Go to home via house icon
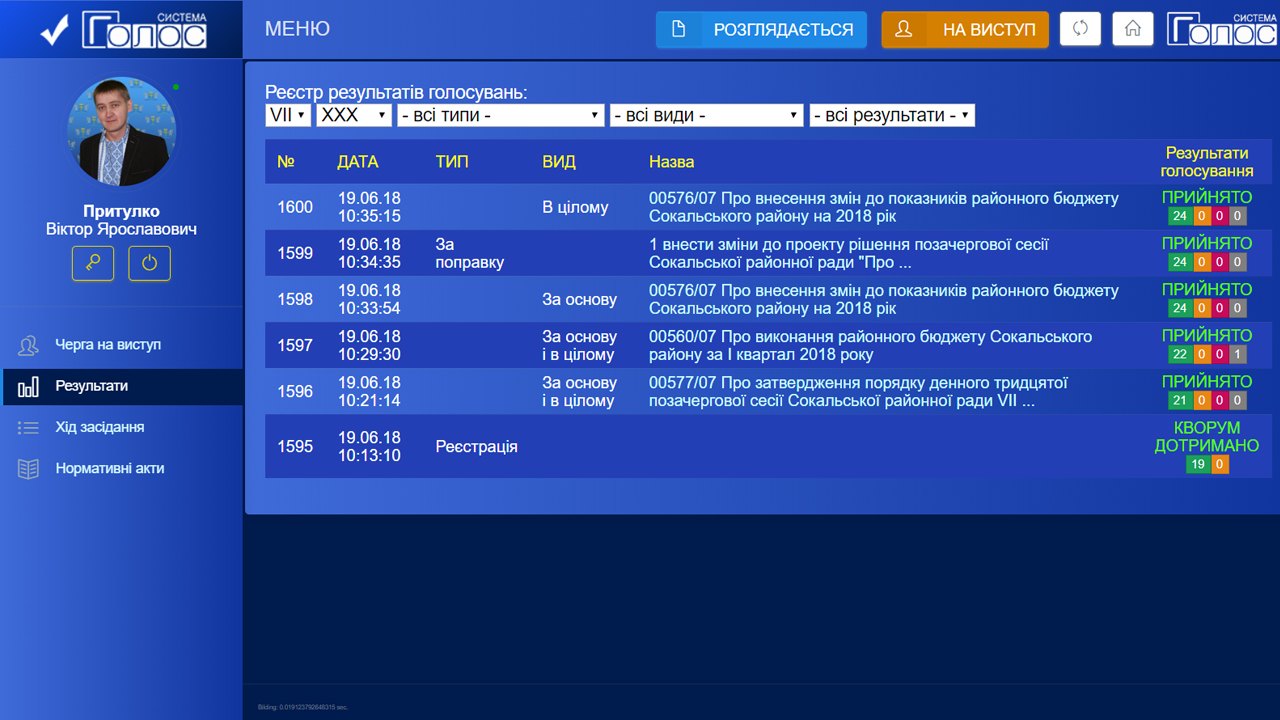This screenshot has width=1280, height=720. (1133, 29)
